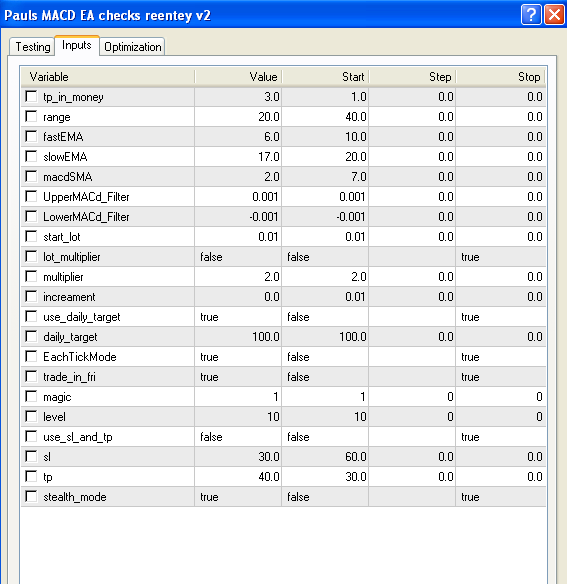The image size is (568, 584).
Task: Select the Inputs tab
Action: [77, 45]
